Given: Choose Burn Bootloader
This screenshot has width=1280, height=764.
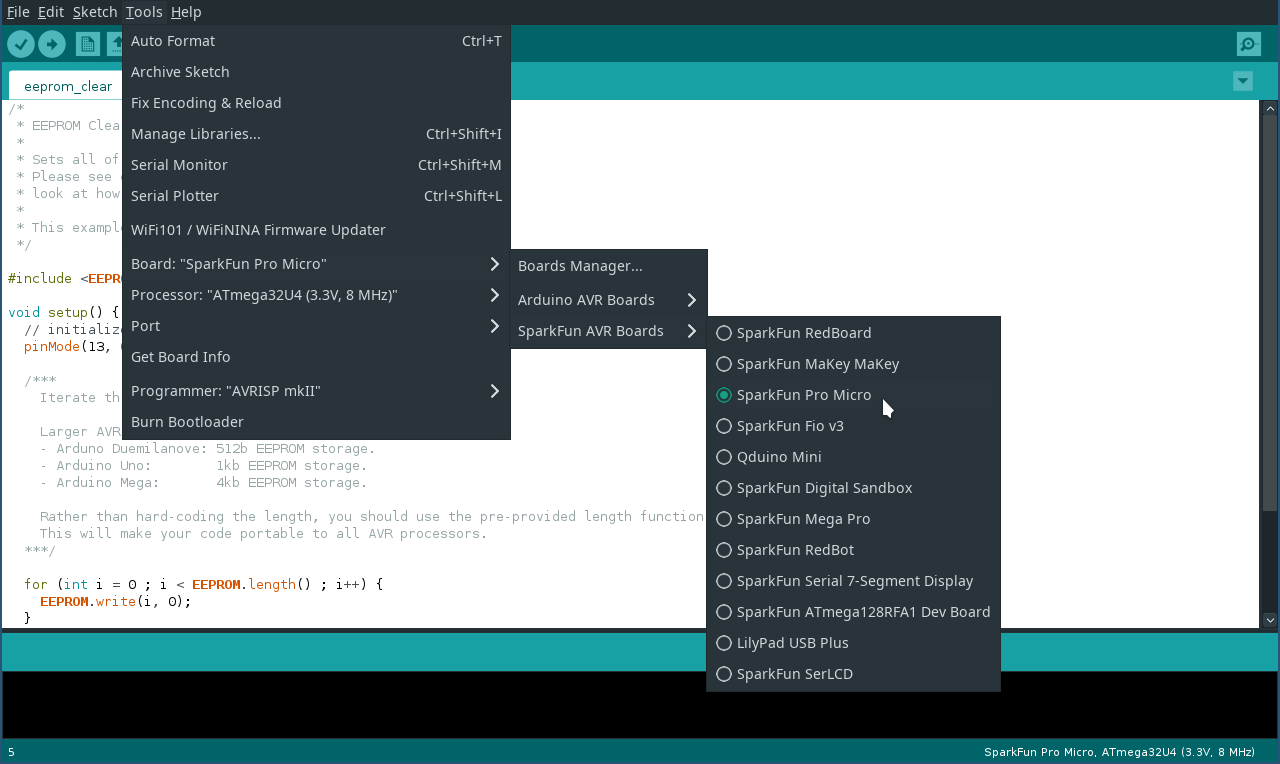Looking at the screenshot, I should [x=187, y=422].
